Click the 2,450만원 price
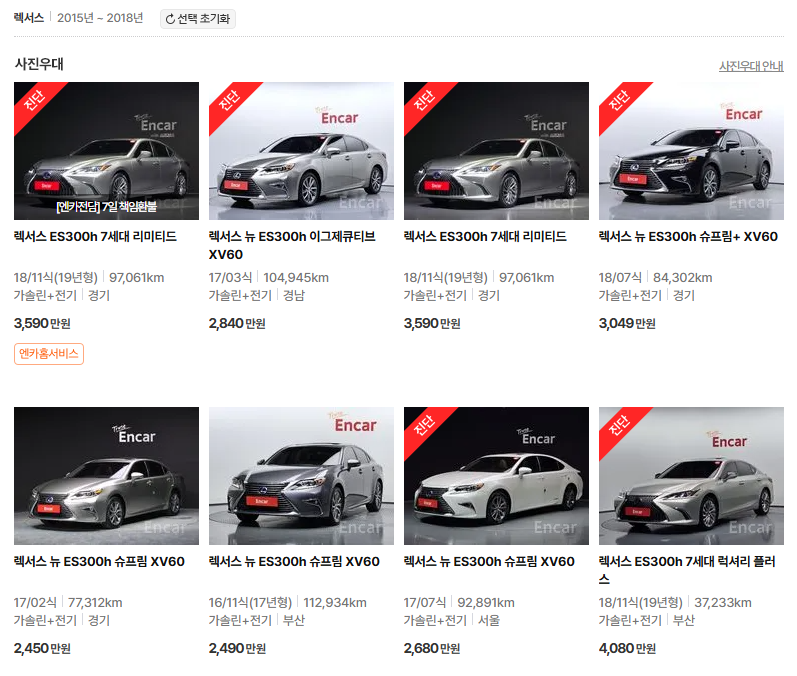797x676 pixels. (42, 649)
